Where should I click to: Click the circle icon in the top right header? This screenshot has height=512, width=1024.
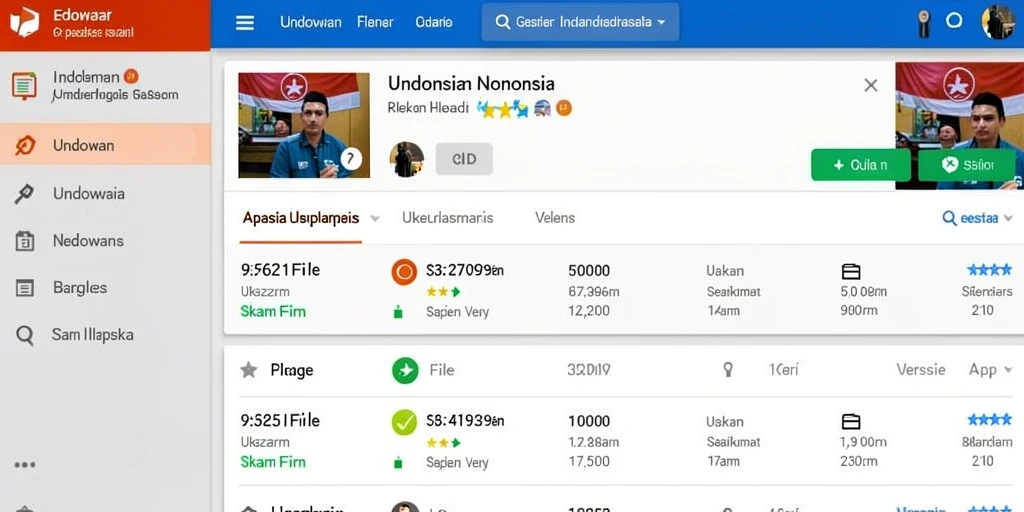[x=954, y=21]
